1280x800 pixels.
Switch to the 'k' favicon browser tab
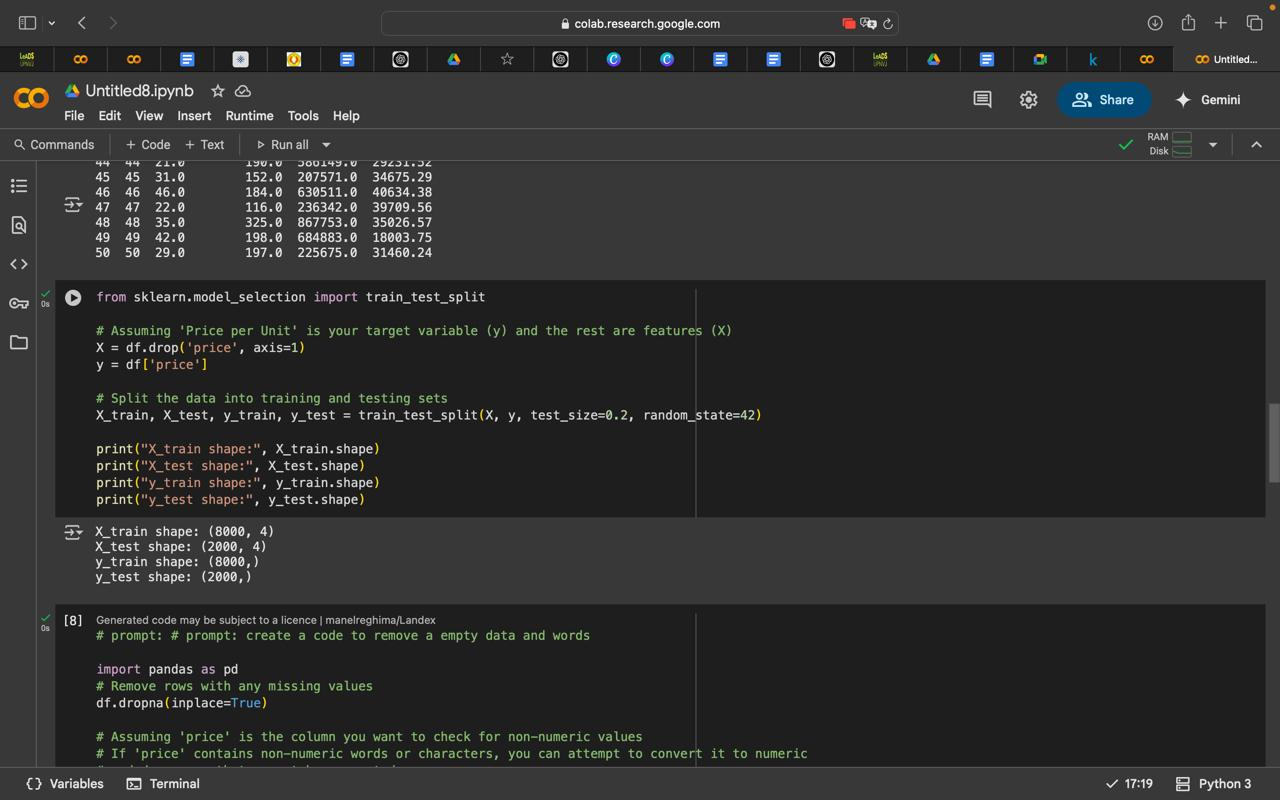(1093, 60)
